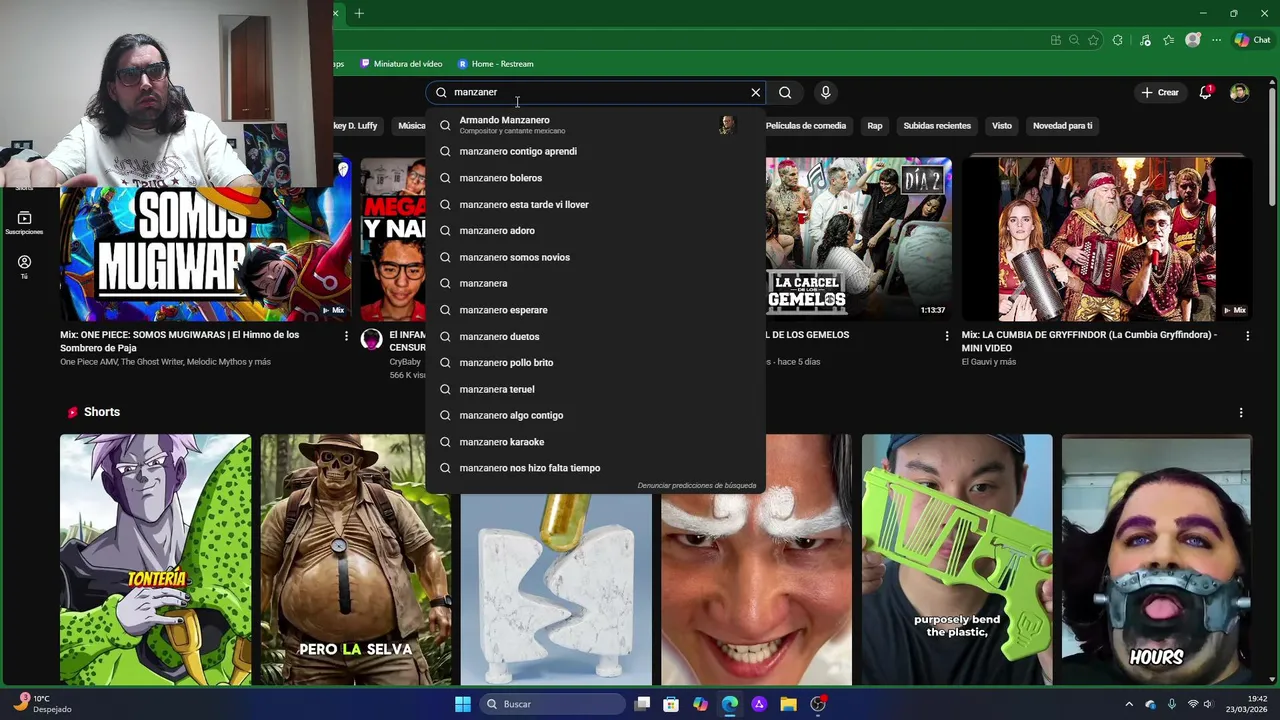
Task: Open the Home - Restream bookmark
Action: (495, 64)
